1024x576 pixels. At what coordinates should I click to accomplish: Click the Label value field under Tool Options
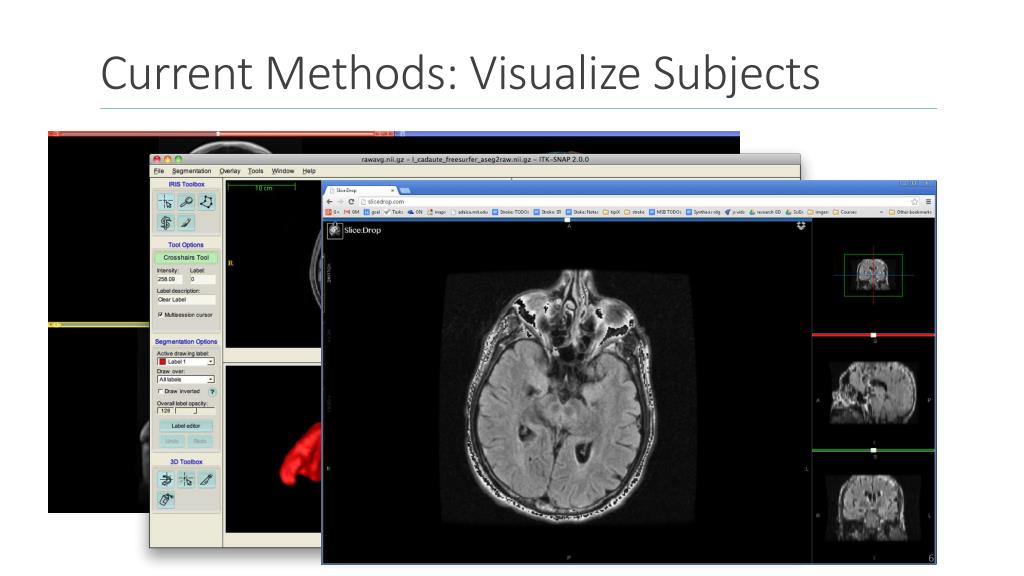(202, 280)
